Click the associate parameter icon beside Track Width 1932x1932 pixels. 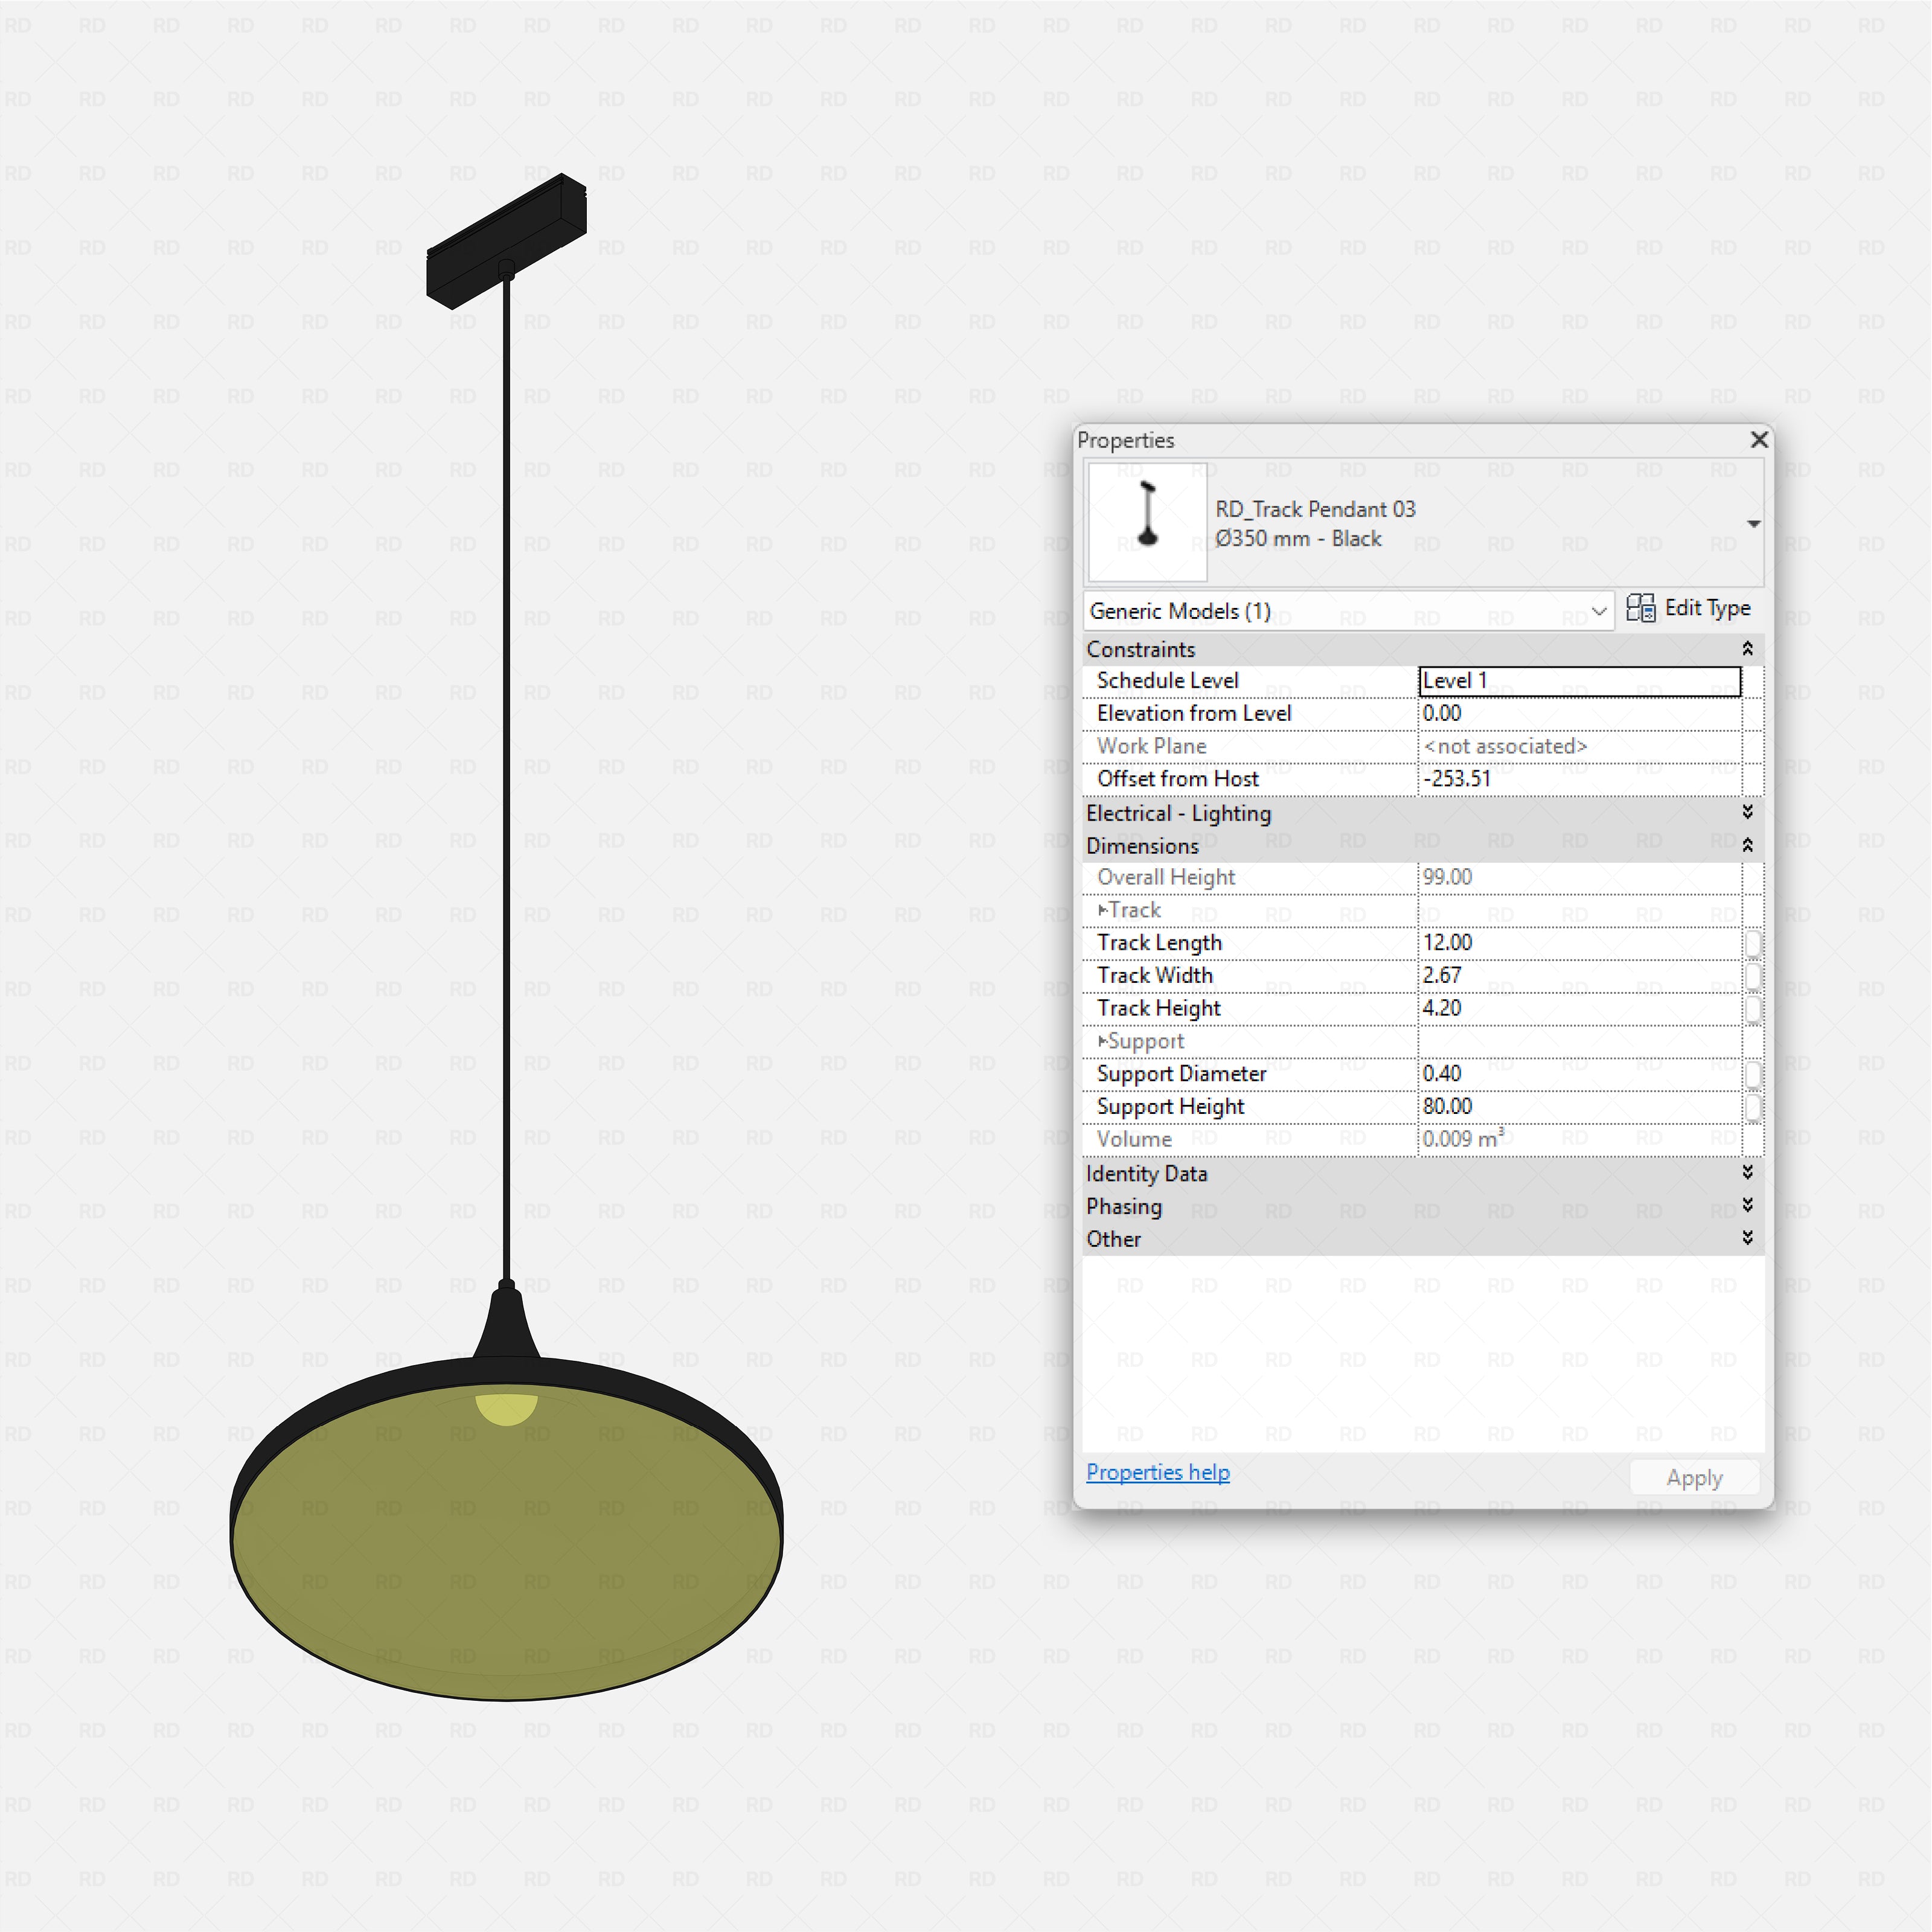point(1753,975)
